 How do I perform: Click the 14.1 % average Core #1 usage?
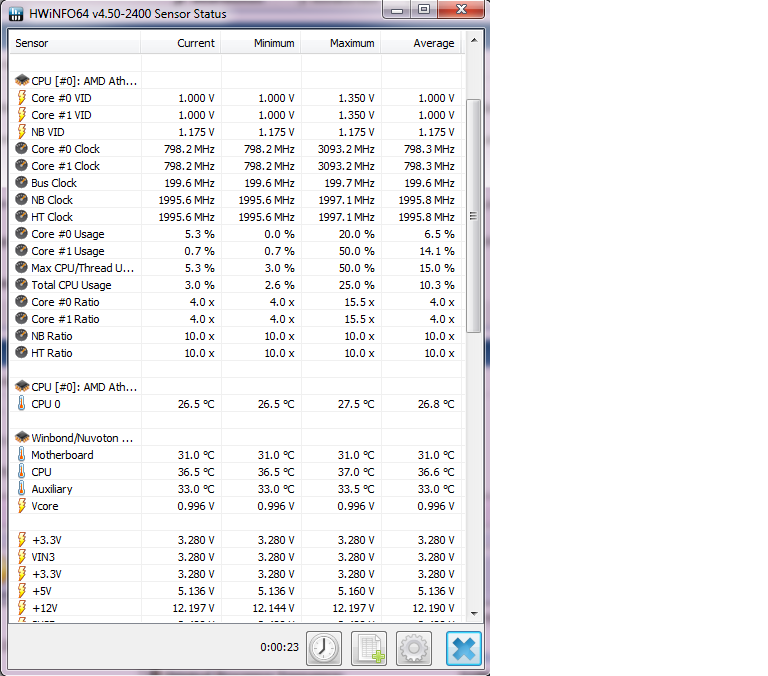coord(437,251)
